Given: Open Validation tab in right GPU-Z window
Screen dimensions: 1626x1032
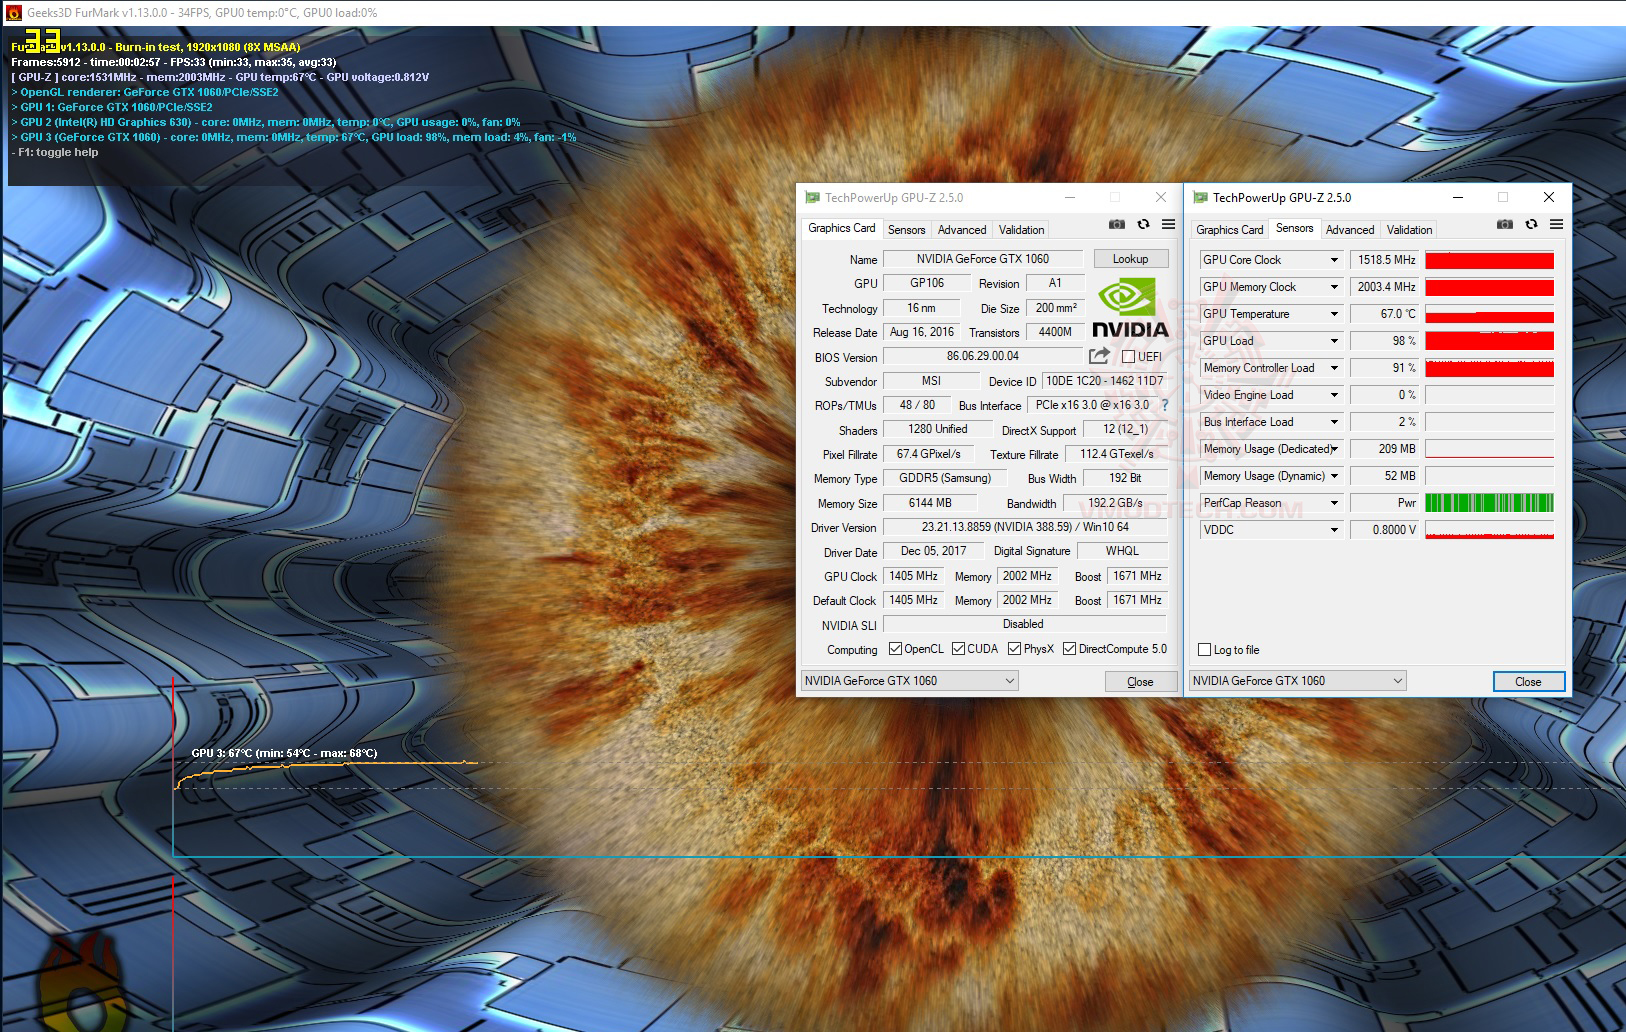Looking at the screenshot, I should pyautogui.click(x=1409, y=230).
